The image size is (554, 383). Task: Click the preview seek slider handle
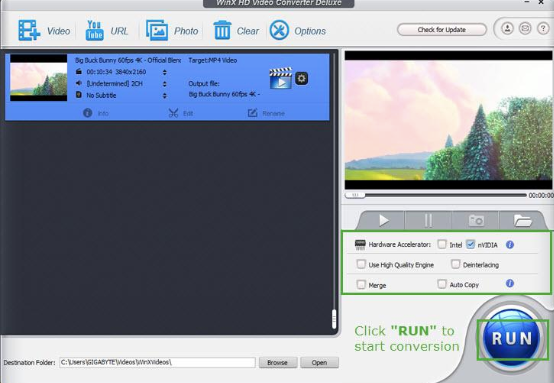point(355,195)
